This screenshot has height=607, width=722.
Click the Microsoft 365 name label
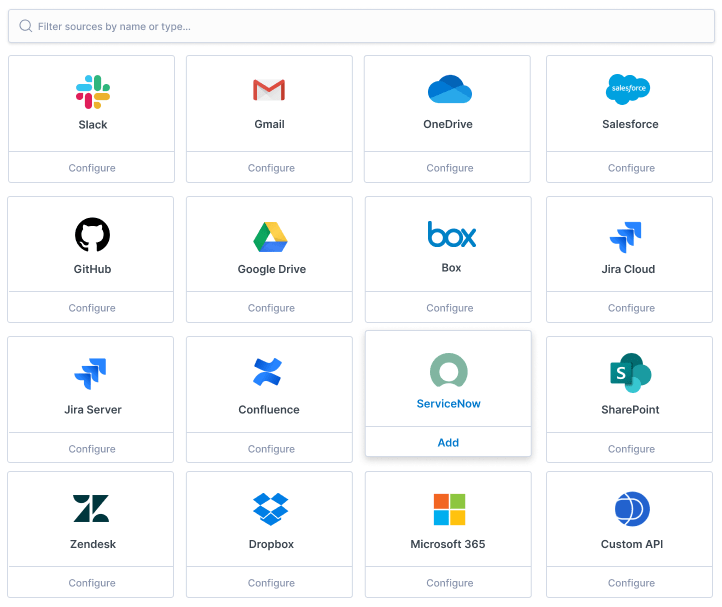(448, 544)
